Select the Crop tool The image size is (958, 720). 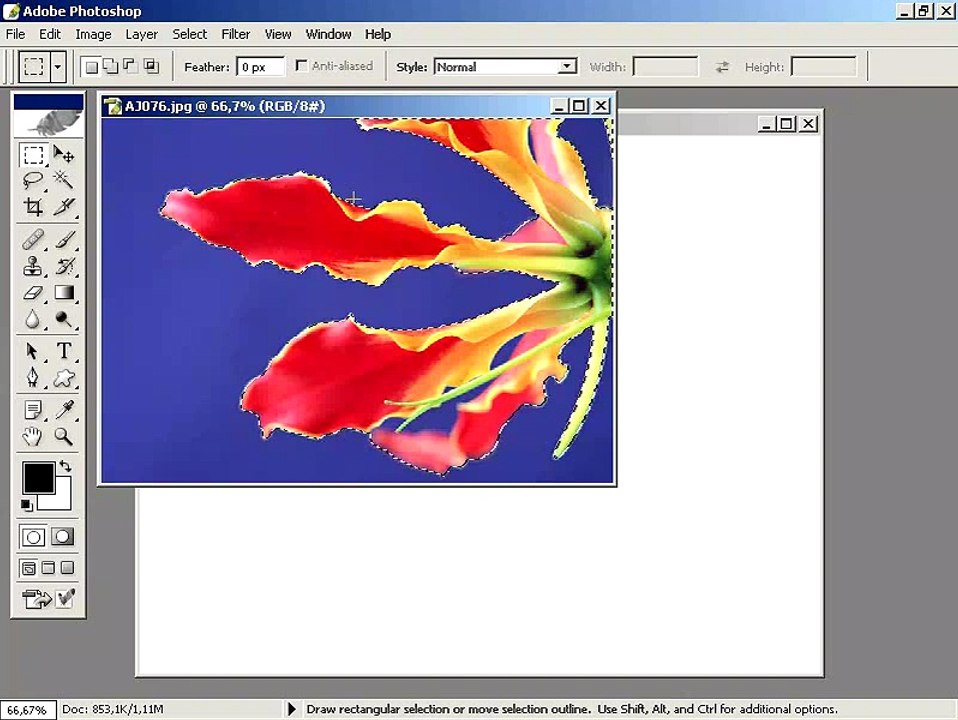33,207
